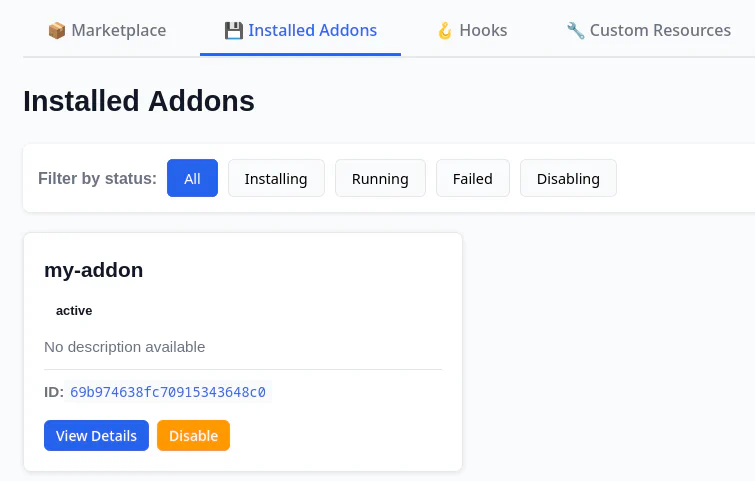Click the wrench icon beside Custom Resources
This screenshot has width=755, height=481.
(575, 30)
